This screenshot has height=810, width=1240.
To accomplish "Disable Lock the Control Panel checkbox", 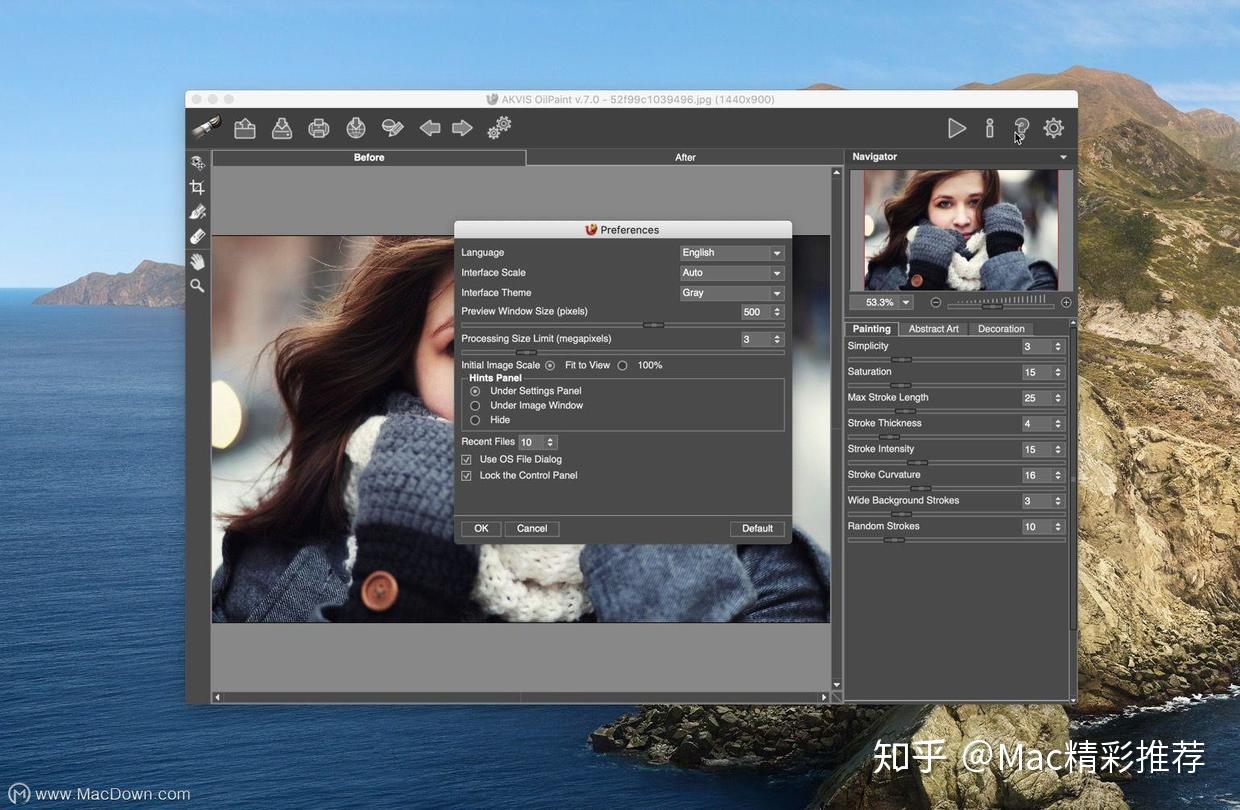I will (x=466, y=476).
